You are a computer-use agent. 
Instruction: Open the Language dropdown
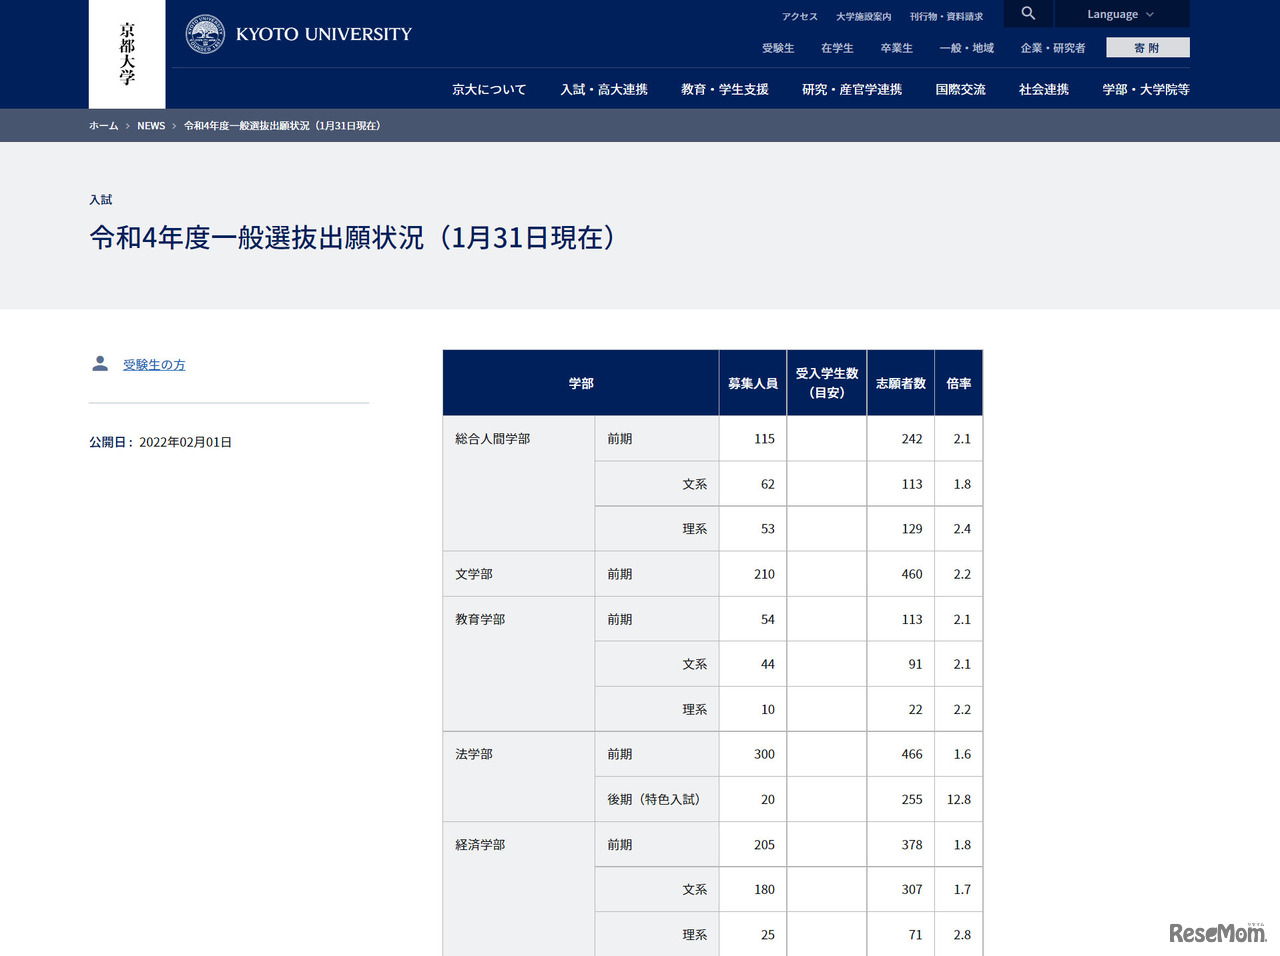coord(1120,14)
